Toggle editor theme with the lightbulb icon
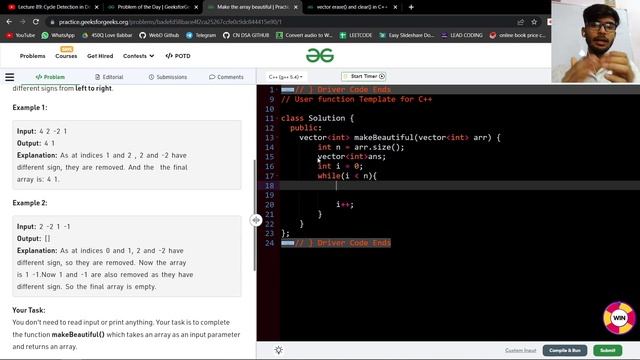This screenshot has width=640, height=360. [x=279, y=350]
